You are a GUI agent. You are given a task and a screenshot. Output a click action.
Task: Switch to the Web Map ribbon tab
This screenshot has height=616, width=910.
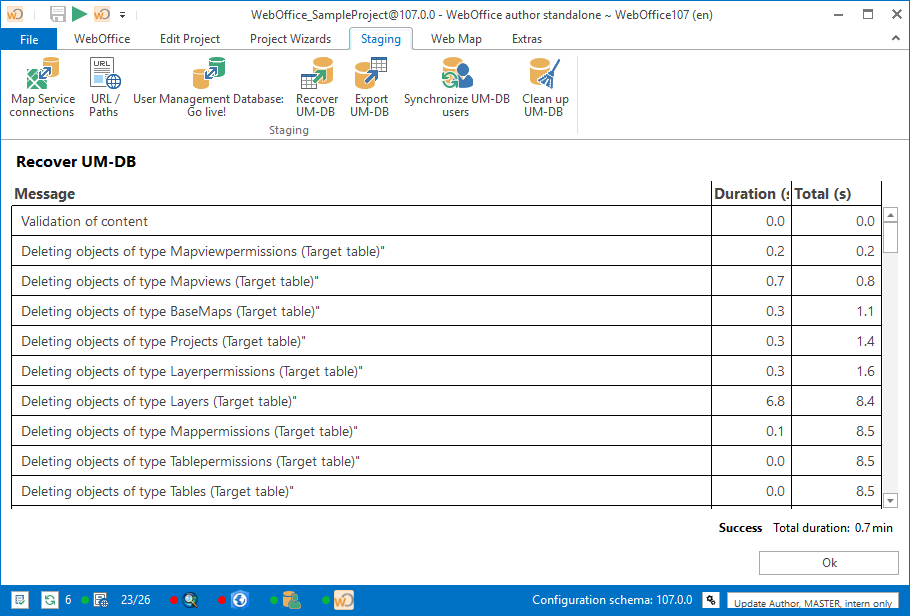point(456,39)
